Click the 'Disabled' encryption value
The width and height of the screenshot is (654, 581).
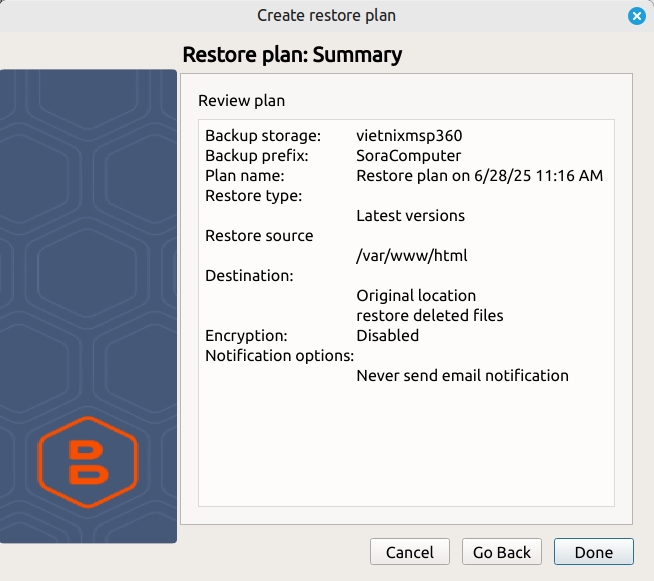(387, 336)
